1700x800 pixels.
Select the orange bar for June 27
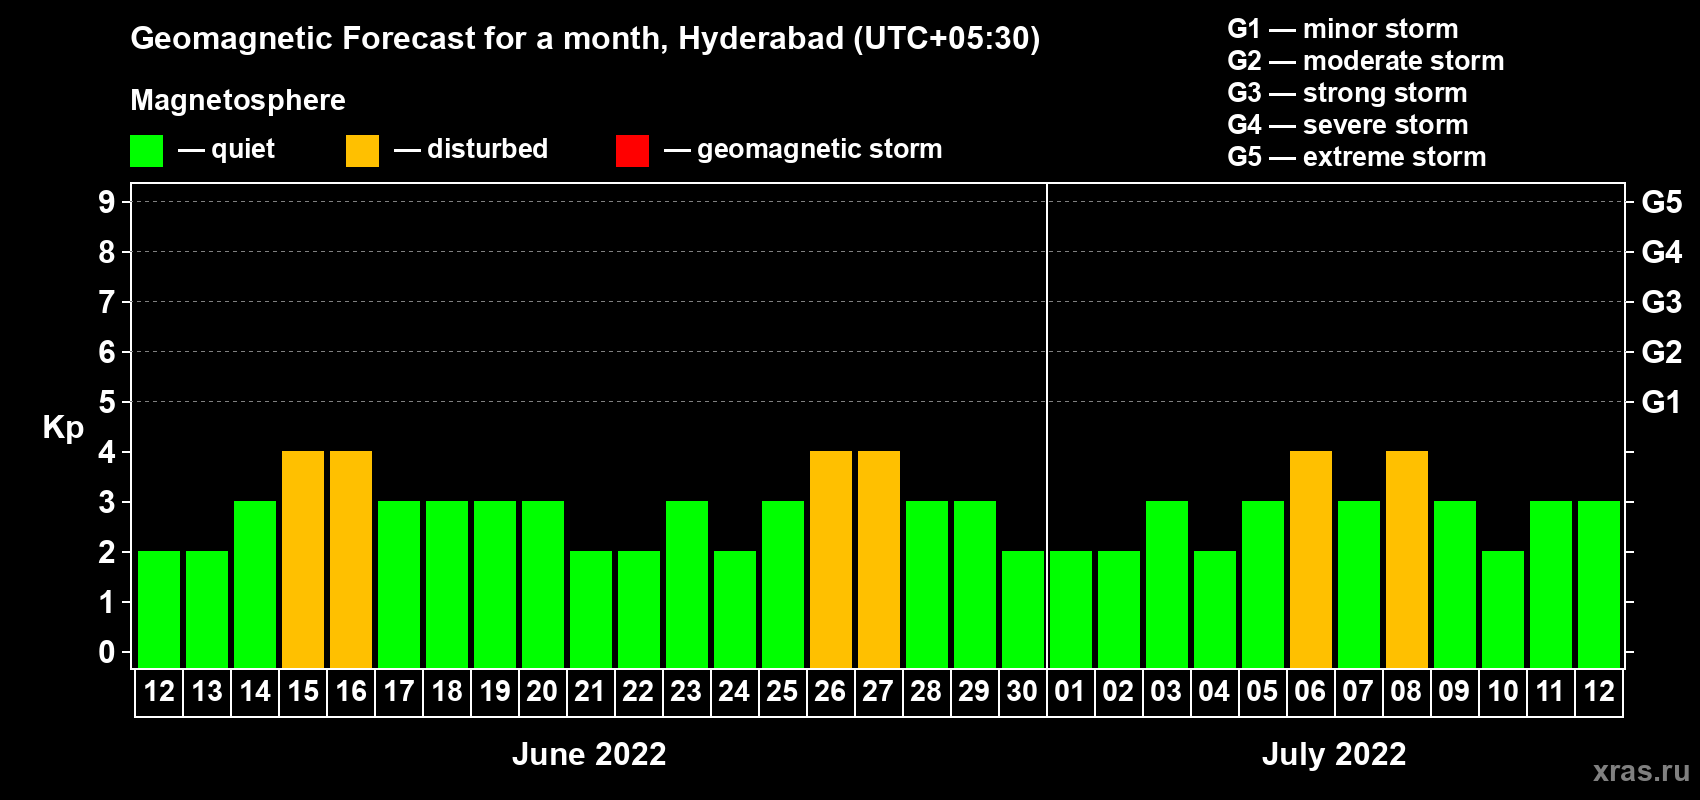tap(879, 559)
